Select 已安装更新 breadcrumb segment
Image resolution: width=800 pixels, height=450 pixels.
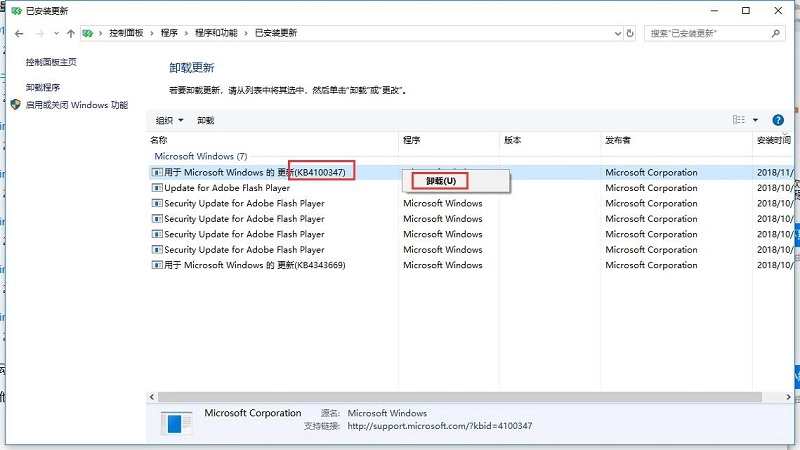pyautogui.click(x=276, y=33)
